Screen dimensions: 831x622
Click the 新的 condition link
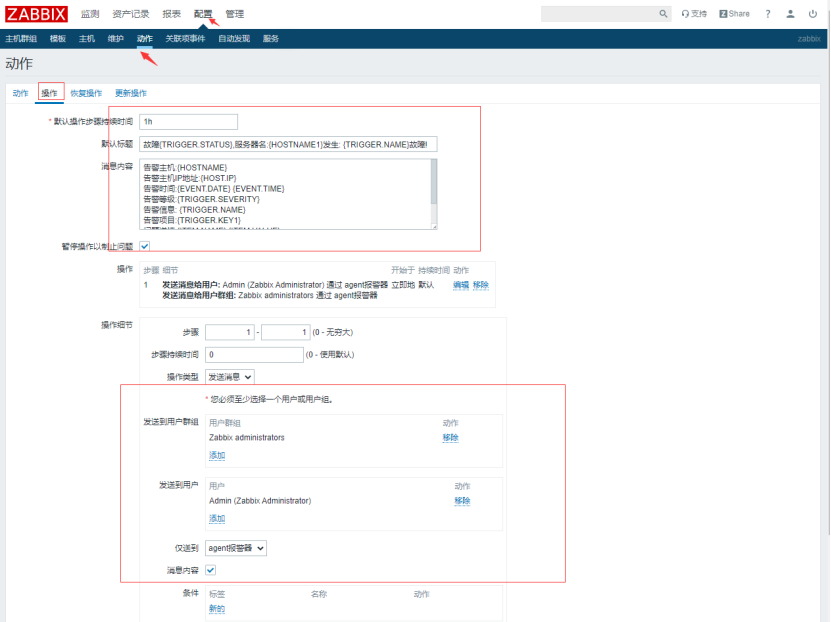point(217,609)
